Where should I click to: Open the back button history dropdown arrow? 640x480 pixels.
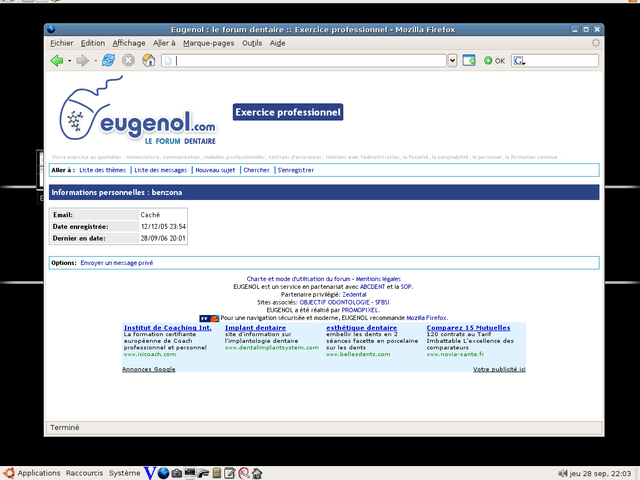(x=69, y=61)
